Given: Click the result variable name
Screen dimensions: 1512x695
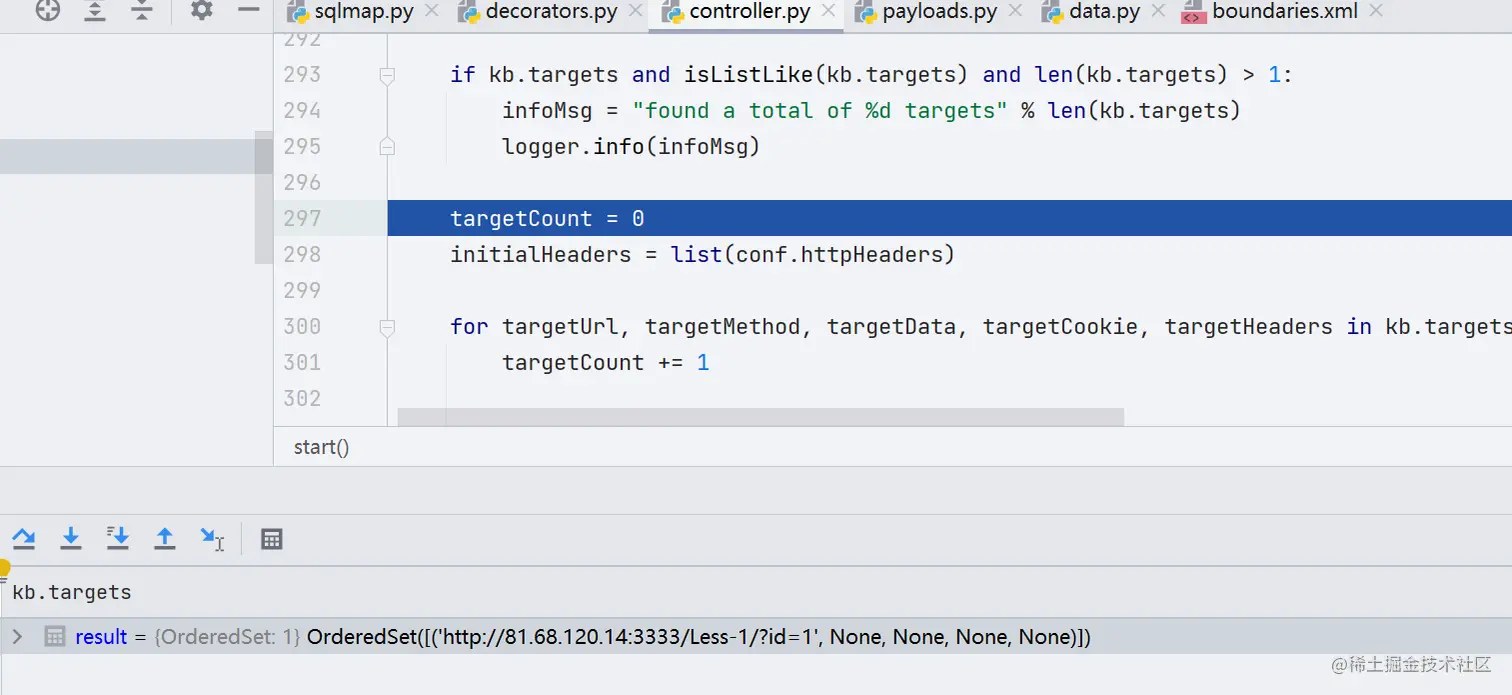Looking at the screenshot, I should (x=101, y=637).
